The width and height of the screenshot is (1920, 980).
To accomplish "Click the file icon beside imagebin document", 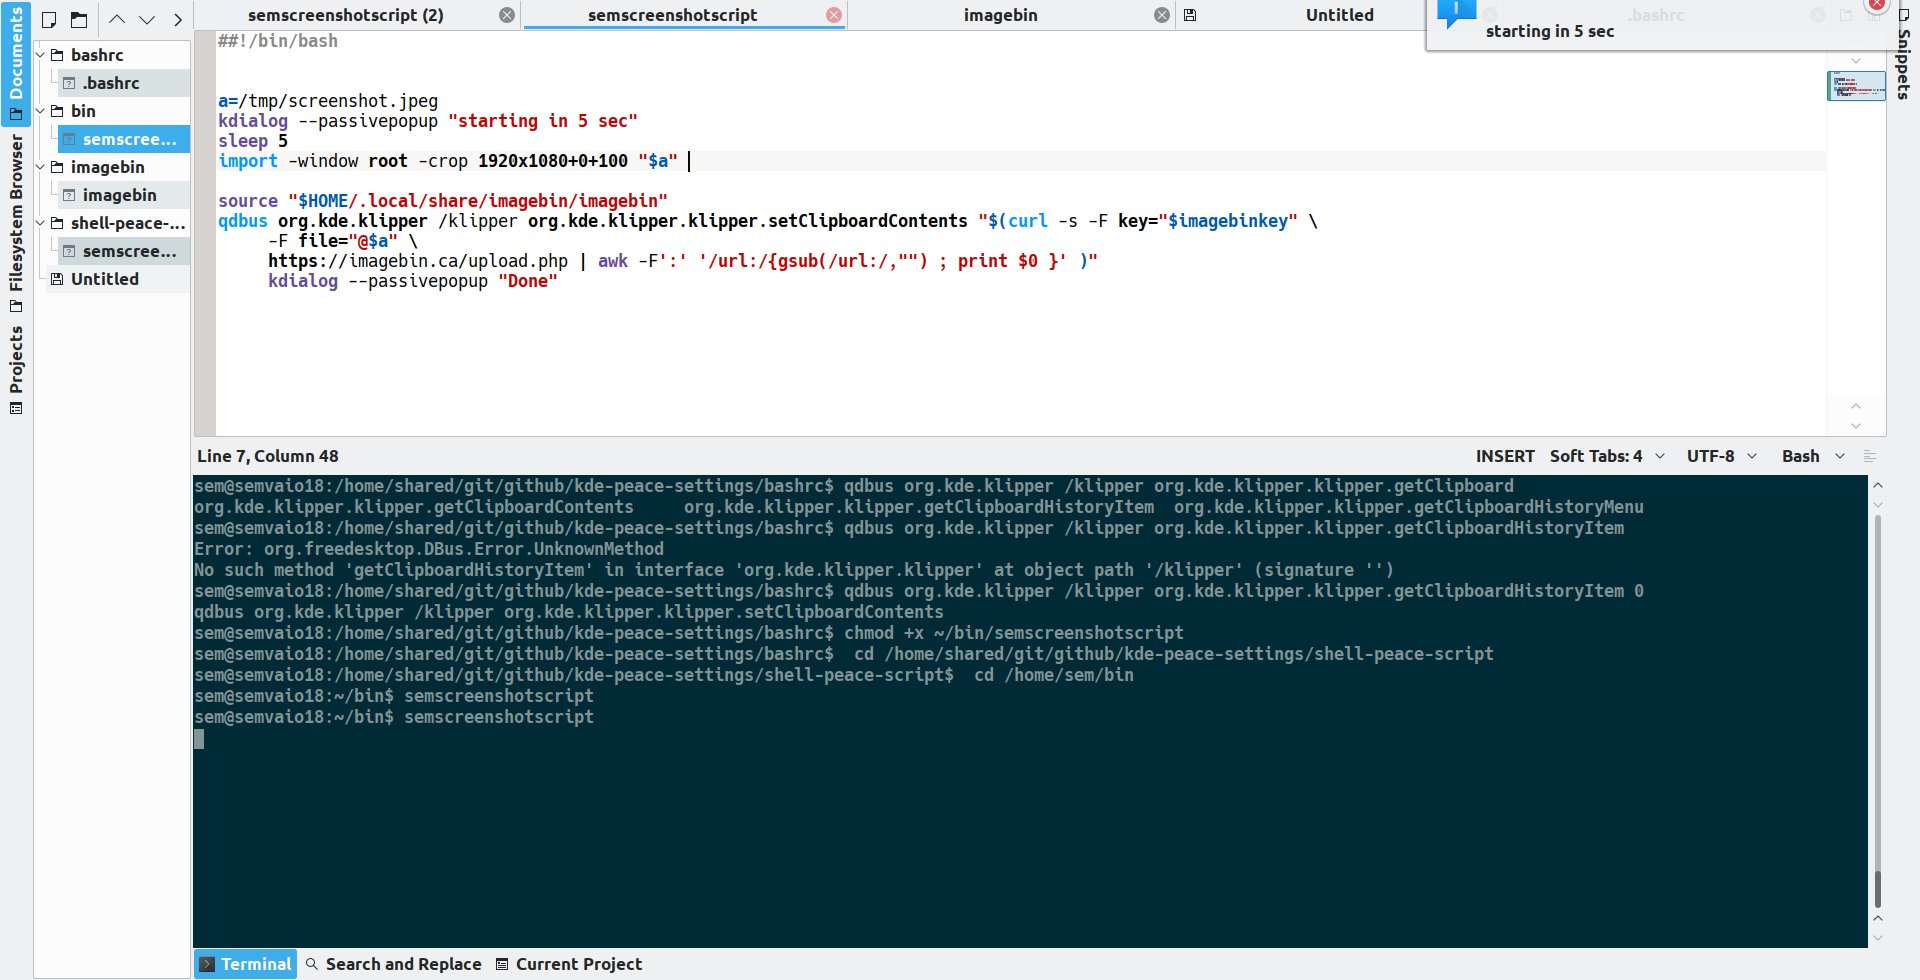I will tap(69, 195).
